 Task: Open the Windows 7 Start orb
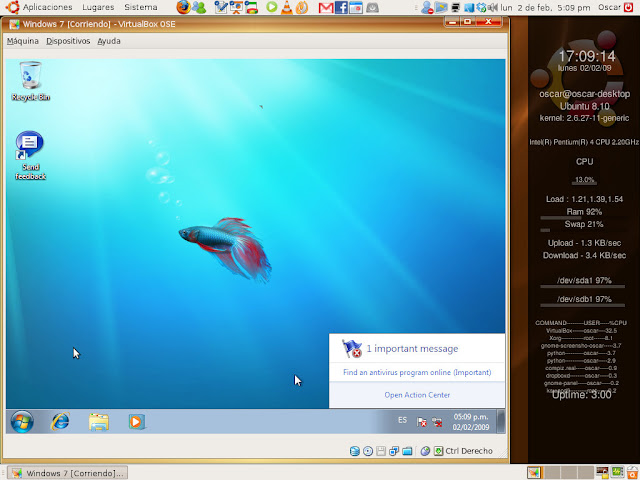coord(22,422)
